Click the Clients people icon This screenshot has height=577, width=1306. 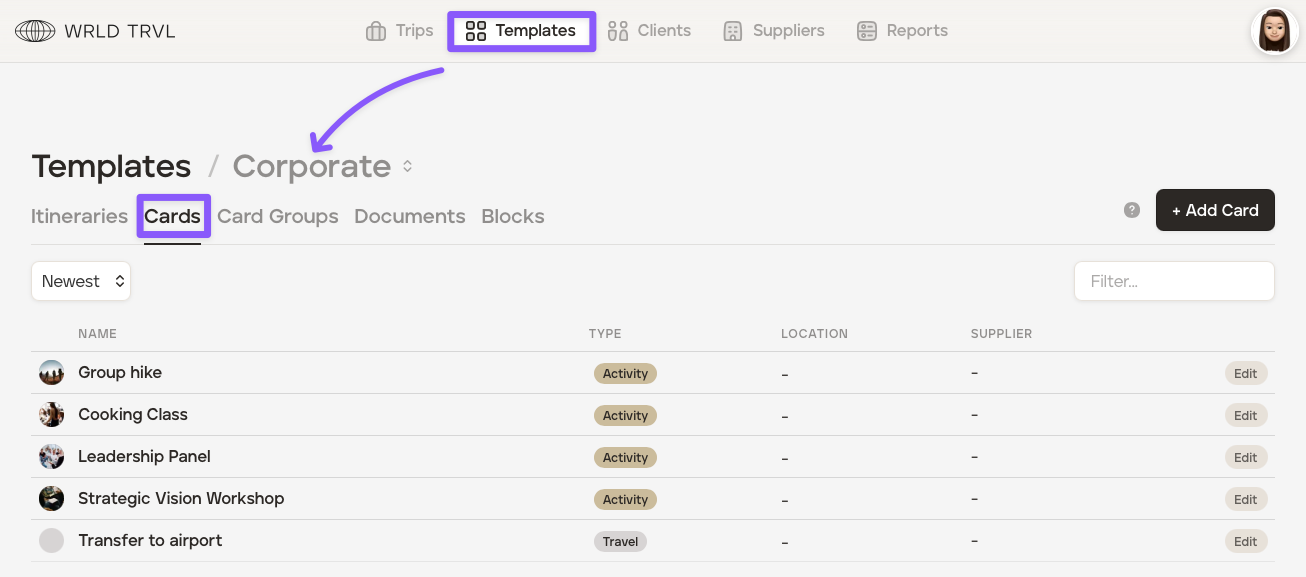618,31
